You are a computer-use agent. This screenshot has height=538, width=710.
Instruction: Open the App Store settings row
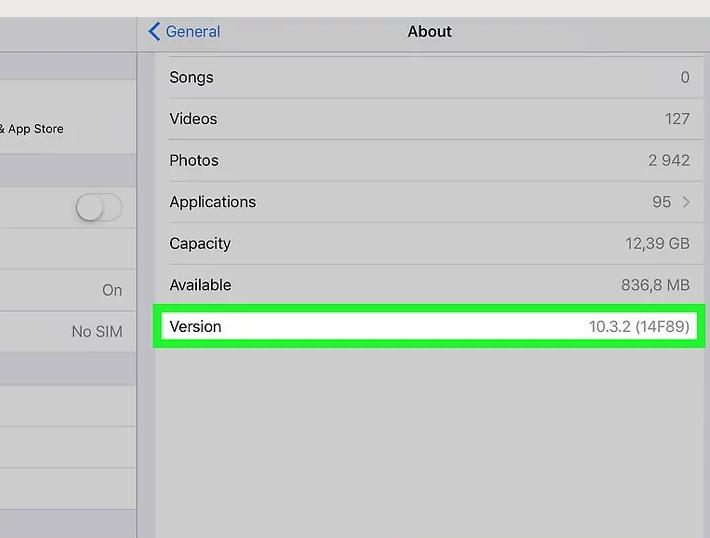click(35, 129)
